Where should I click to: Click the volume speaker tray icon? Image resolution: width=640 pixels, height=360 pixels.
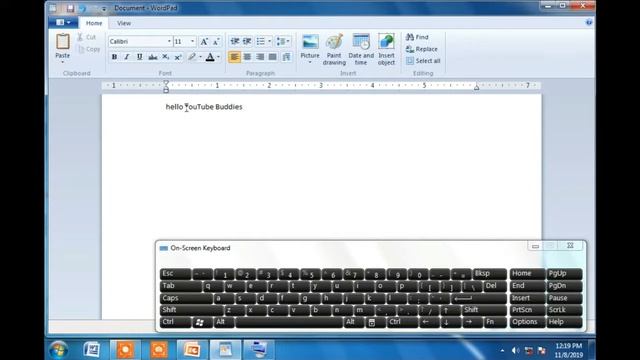[516, 350]
